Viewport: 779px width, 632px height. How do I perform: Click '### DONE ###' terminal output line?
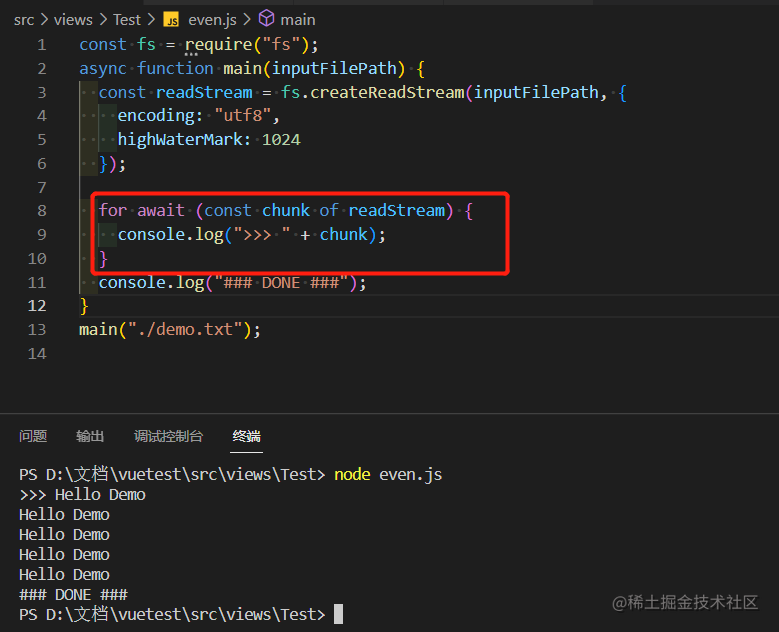point(74,595)
